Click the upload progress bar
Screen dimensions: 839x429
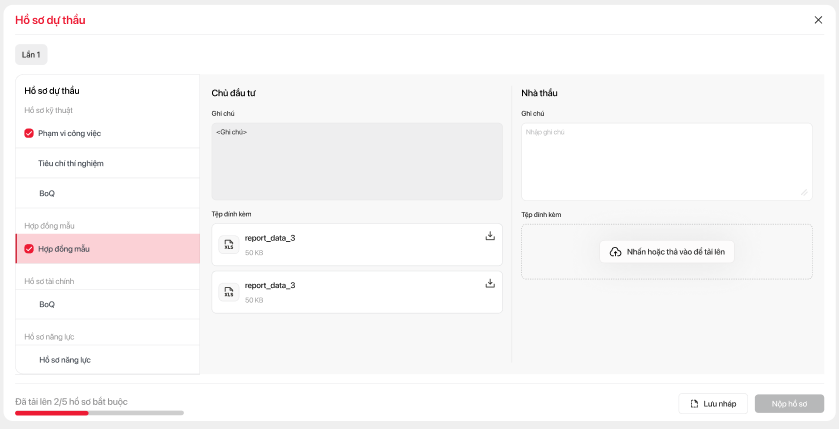(x=99, y=412)
